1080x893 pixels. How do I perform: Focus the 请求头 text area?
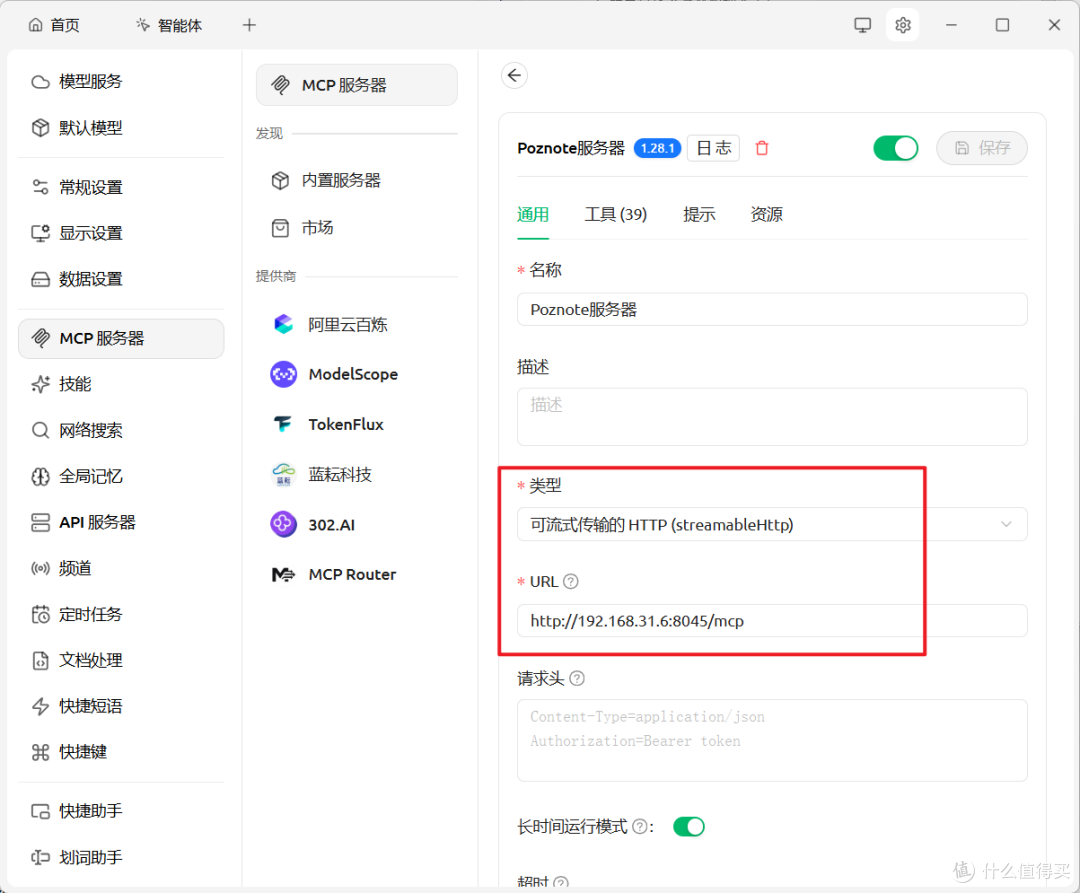(x=772, y=741)
